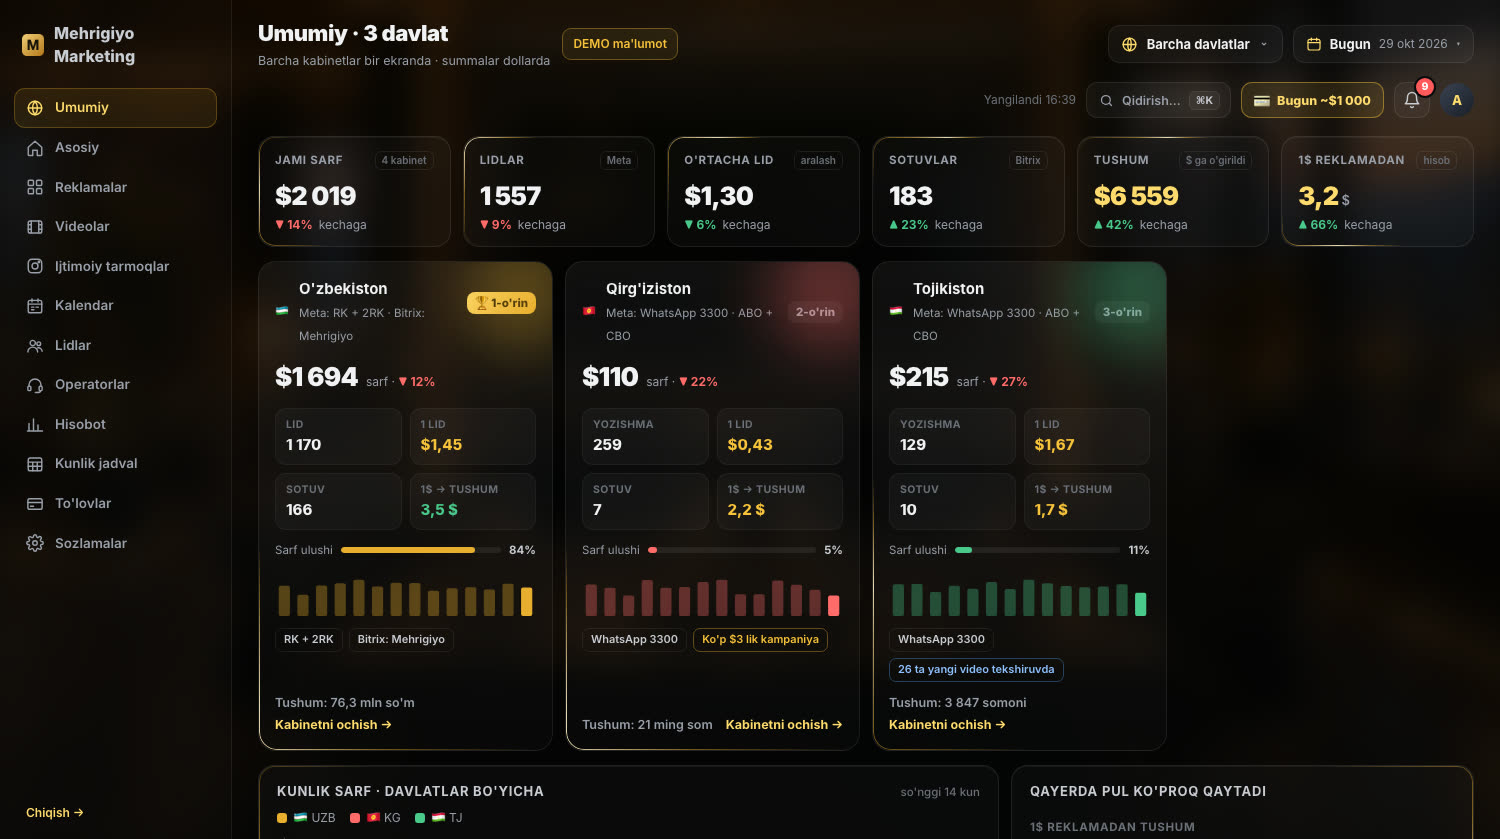Open the Bugun date picker dropdown
Viewport: 1500px width, 839px height.
click(1383, 44)
